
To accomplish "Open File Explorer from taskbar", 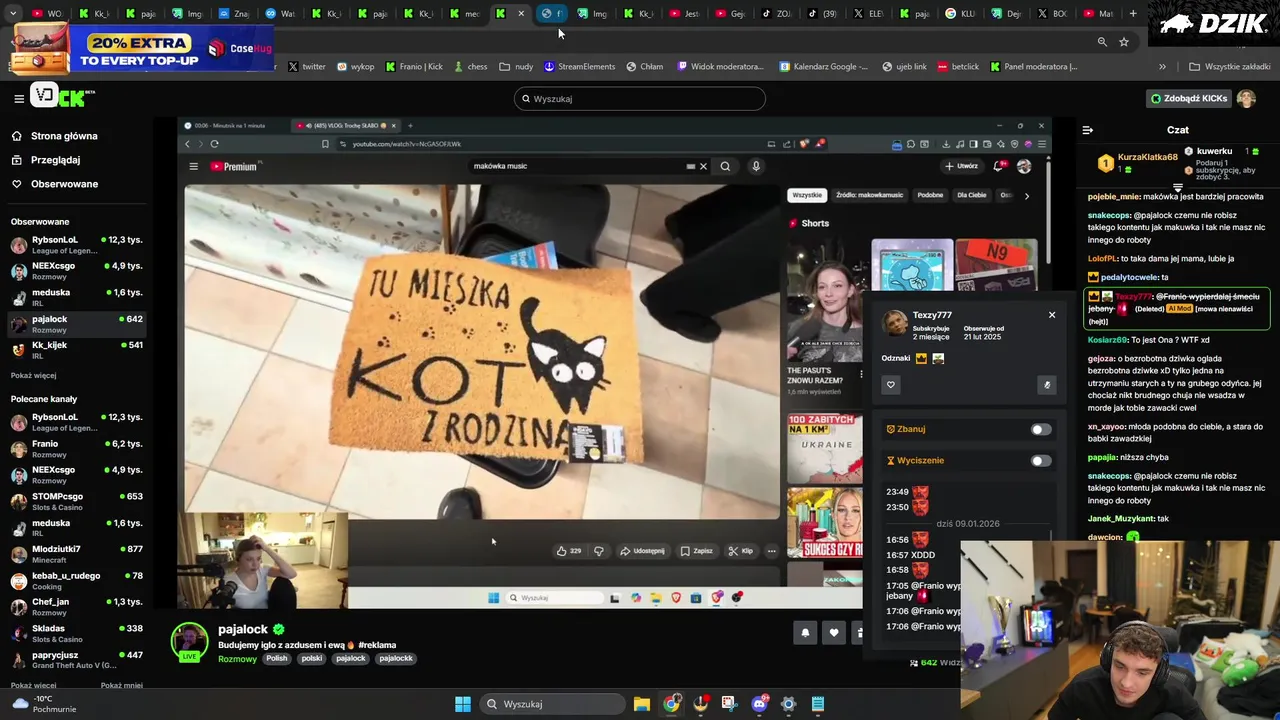I will point(642,704).
